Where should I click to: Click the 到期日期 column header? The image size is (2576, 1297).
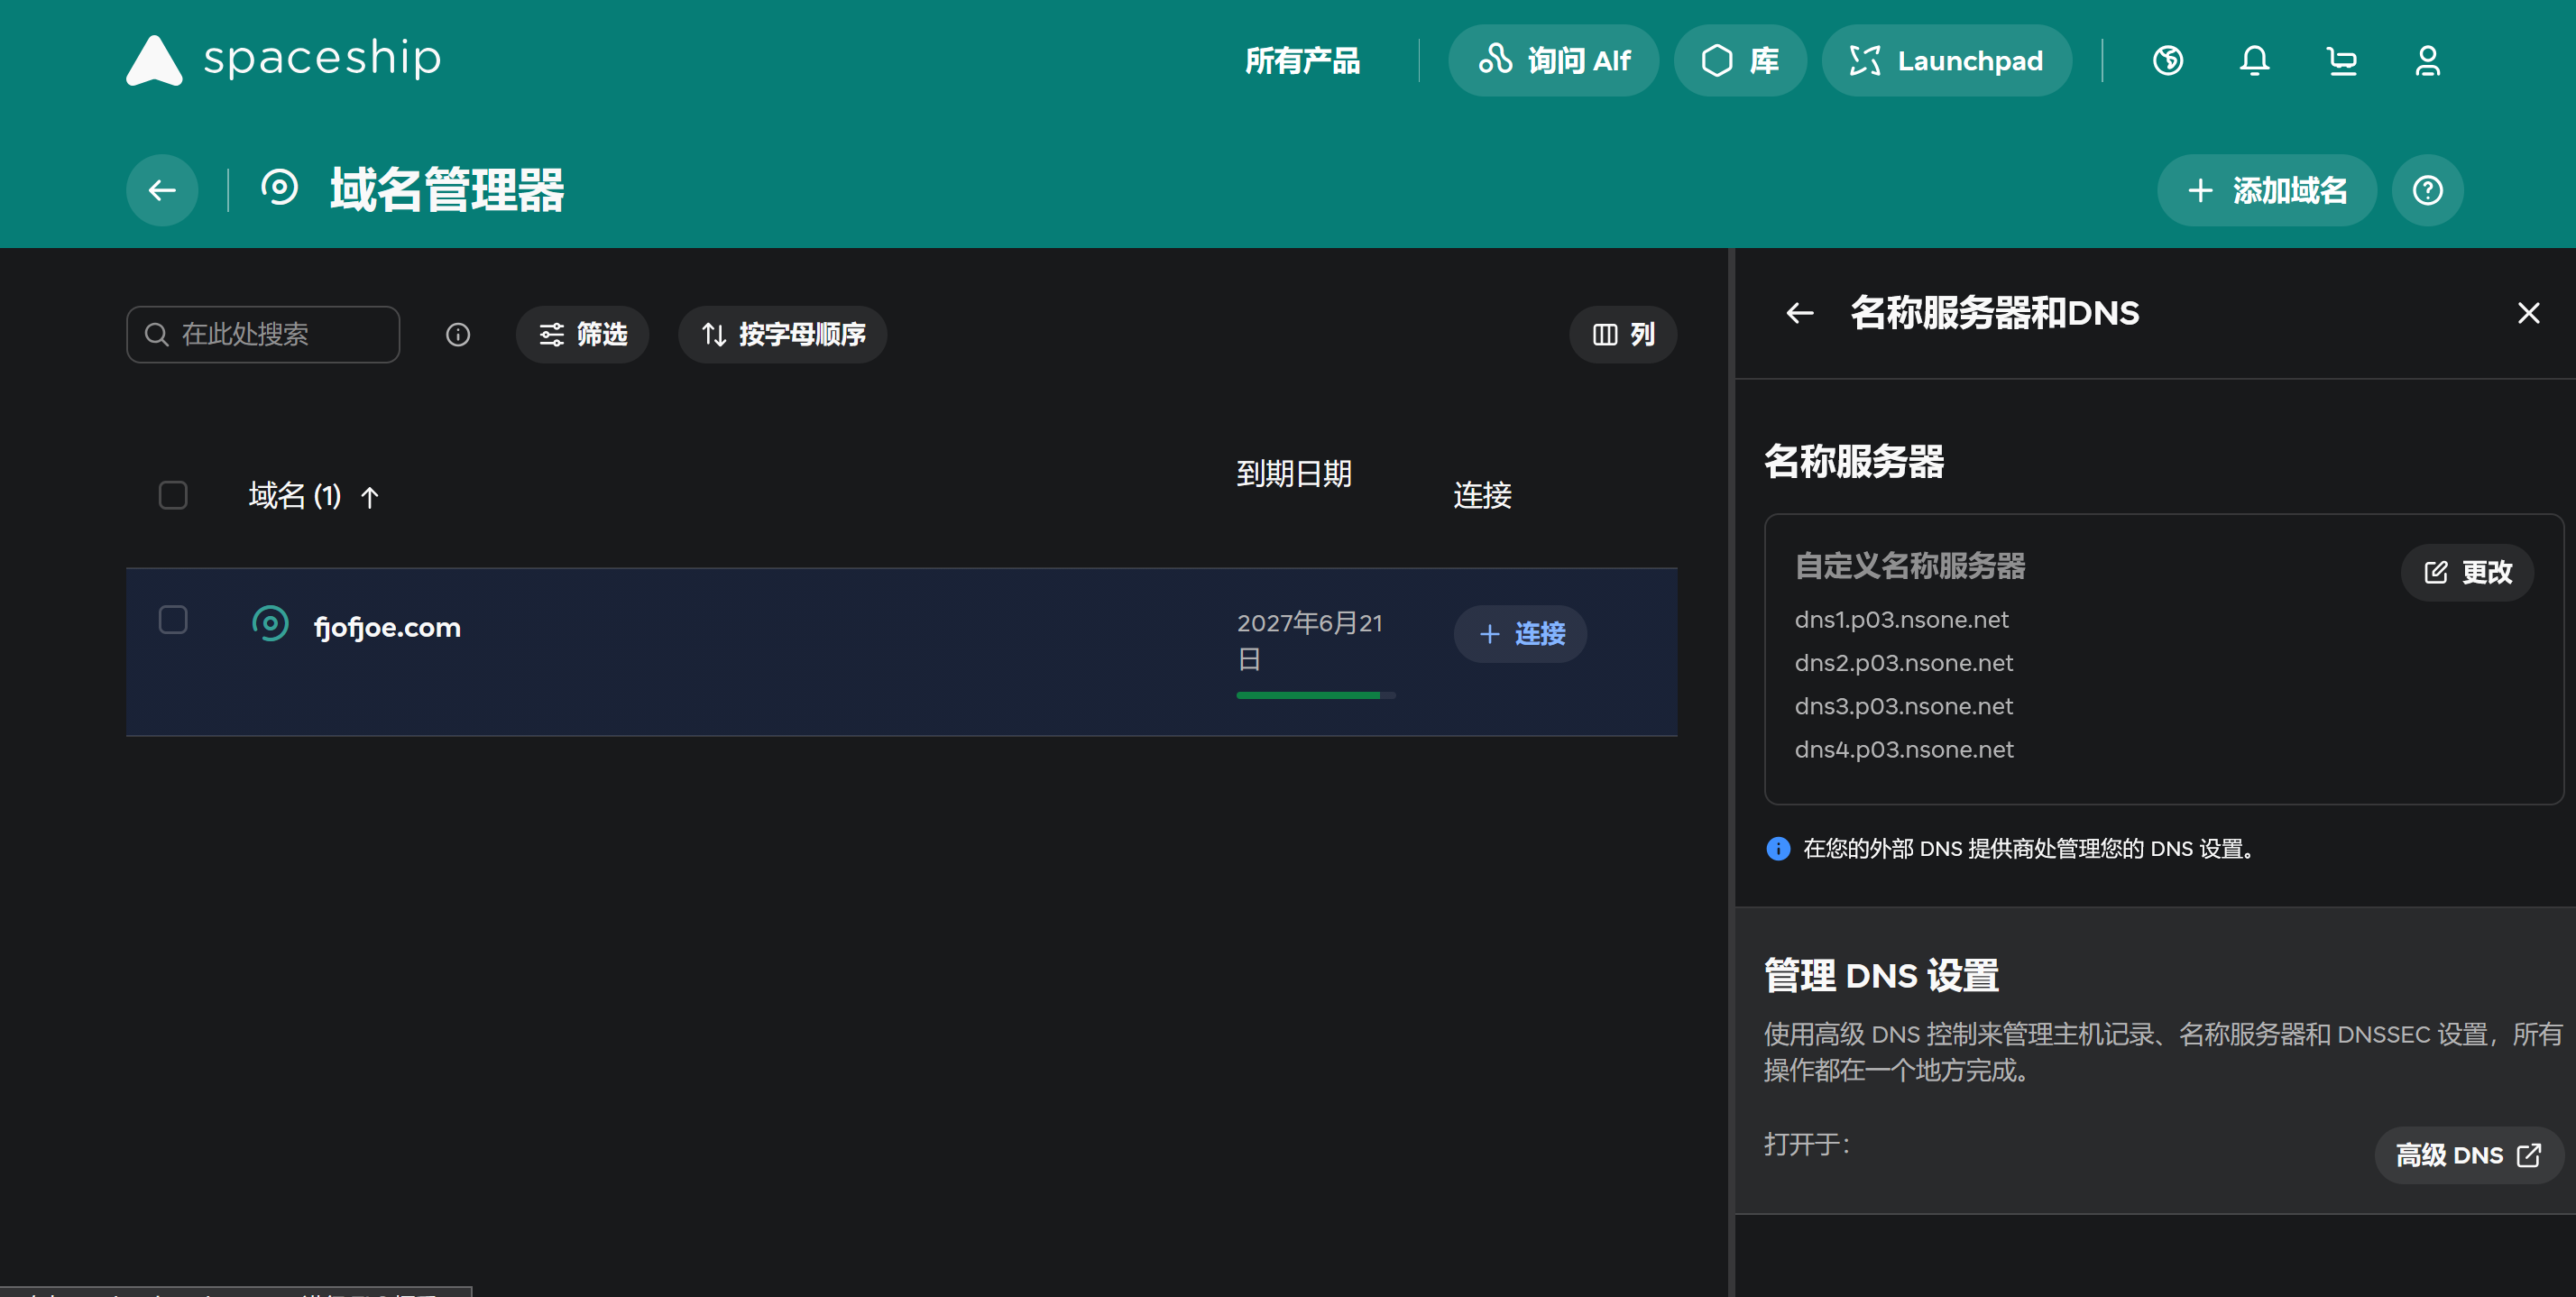(x=1294, y=474)
